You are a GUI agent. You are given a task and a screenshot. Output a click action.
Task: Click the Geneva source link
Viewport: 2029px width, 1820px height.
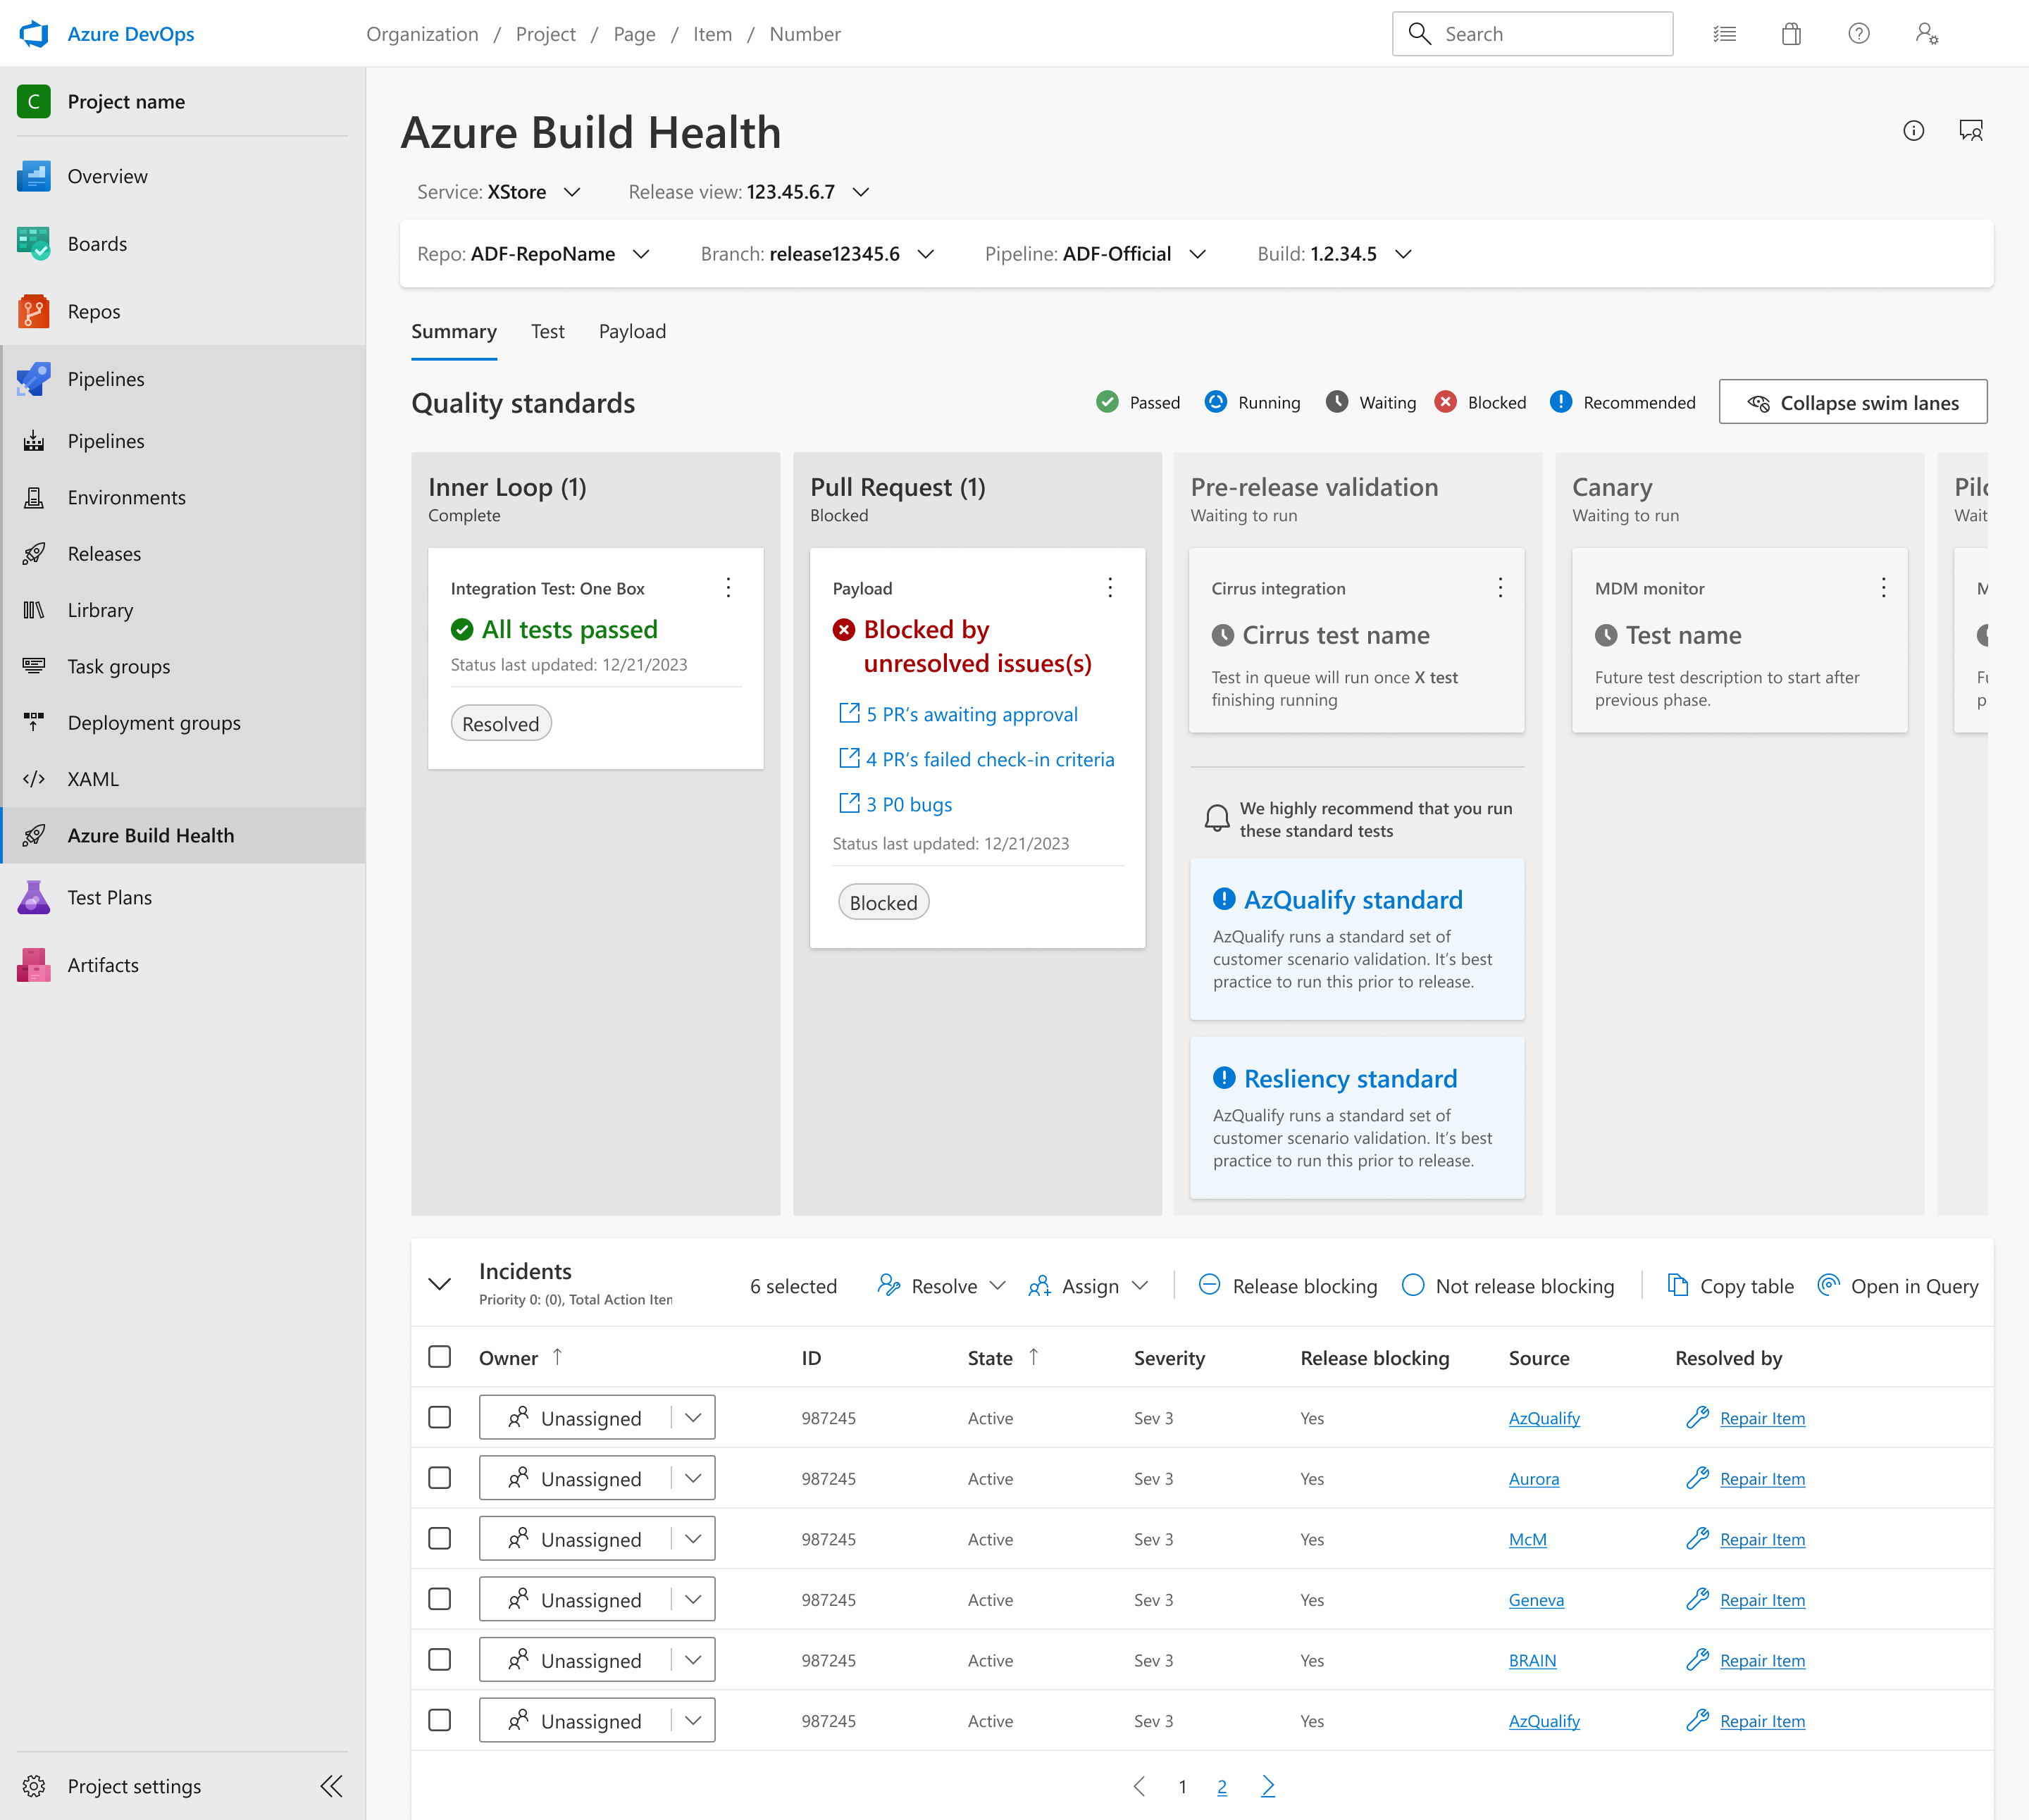coord(1536,1600)
